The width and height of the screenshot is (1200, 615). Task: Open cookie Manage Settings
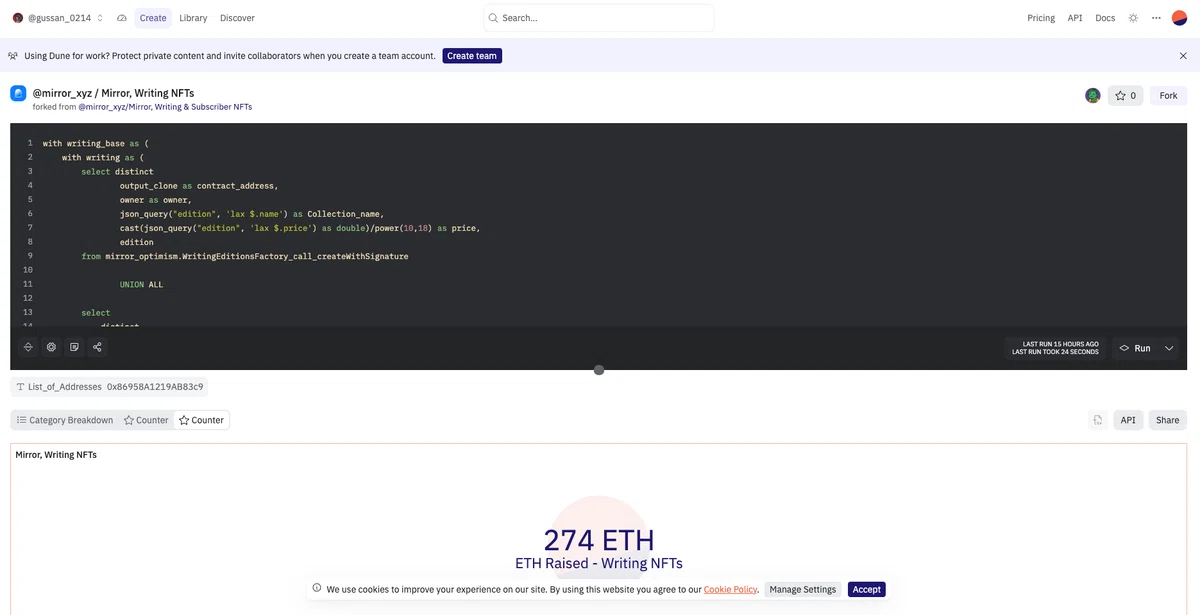point(802,589)
